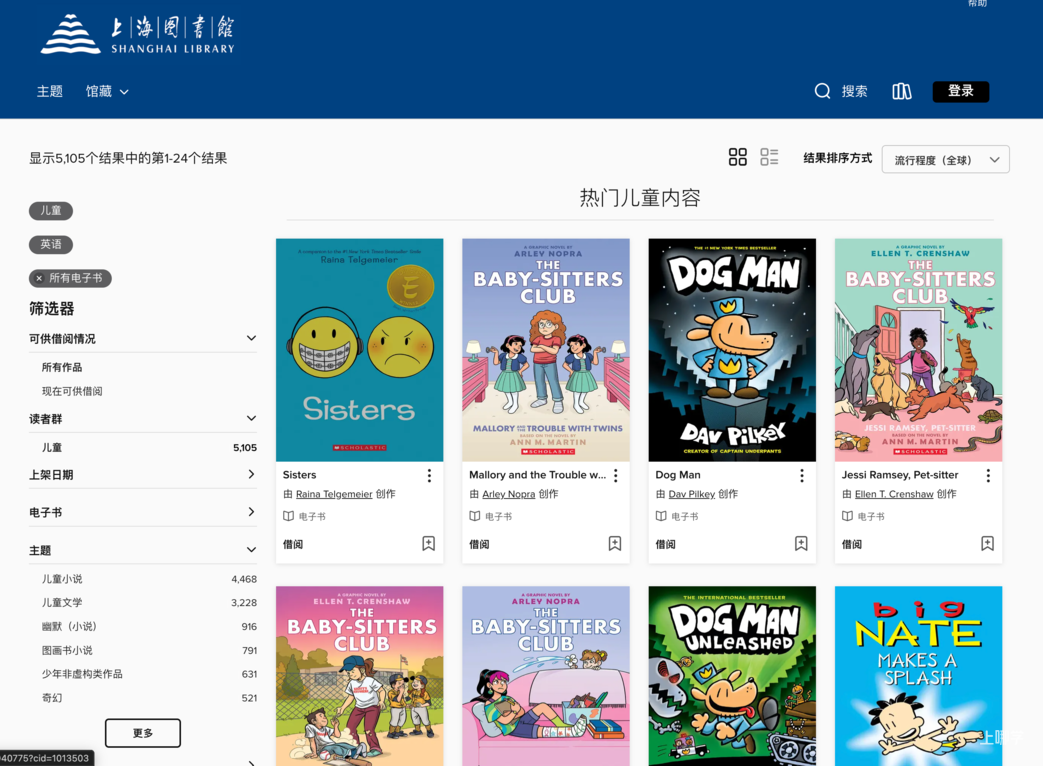The image size is (1043, 766).
Task: Open author Arley Nopra link
Action: [x=508, y=494]
